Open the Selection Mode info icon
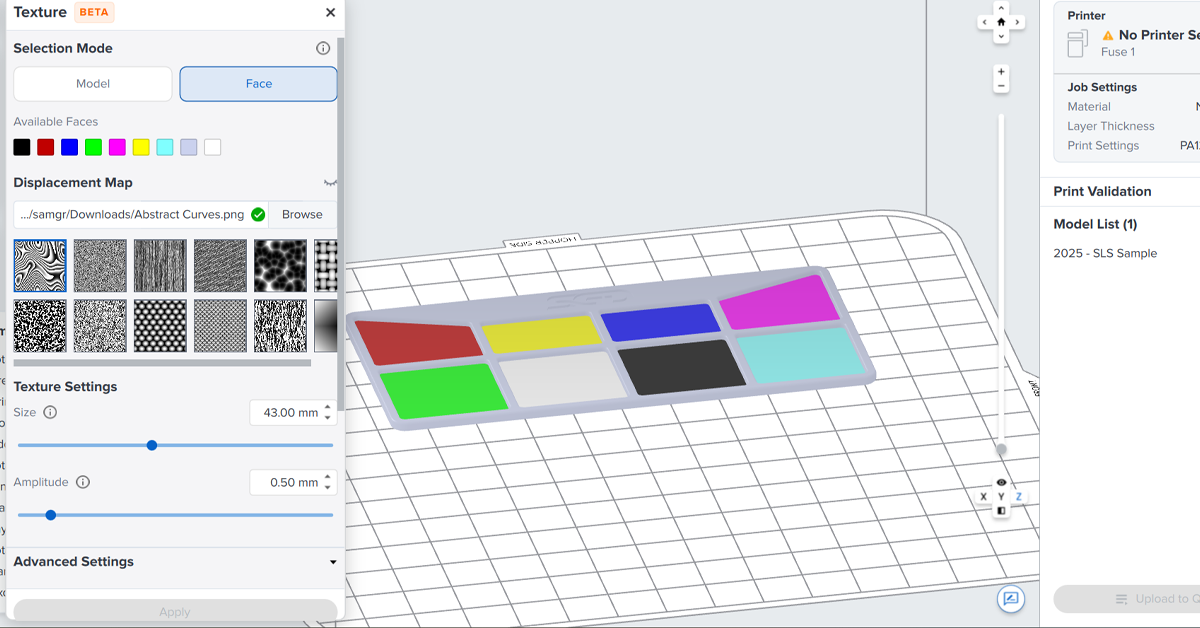This screenshot has width=1200, height=628. (x=323, y=48)
